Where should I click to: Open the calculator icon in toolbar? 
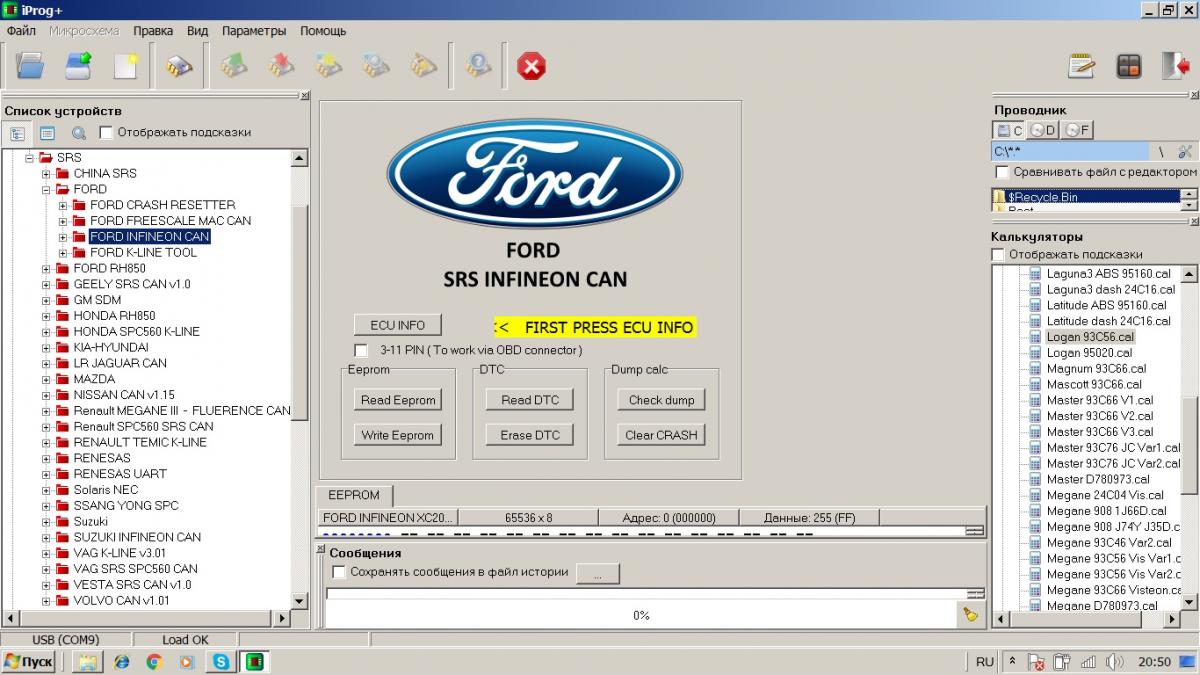[1128, 67]
